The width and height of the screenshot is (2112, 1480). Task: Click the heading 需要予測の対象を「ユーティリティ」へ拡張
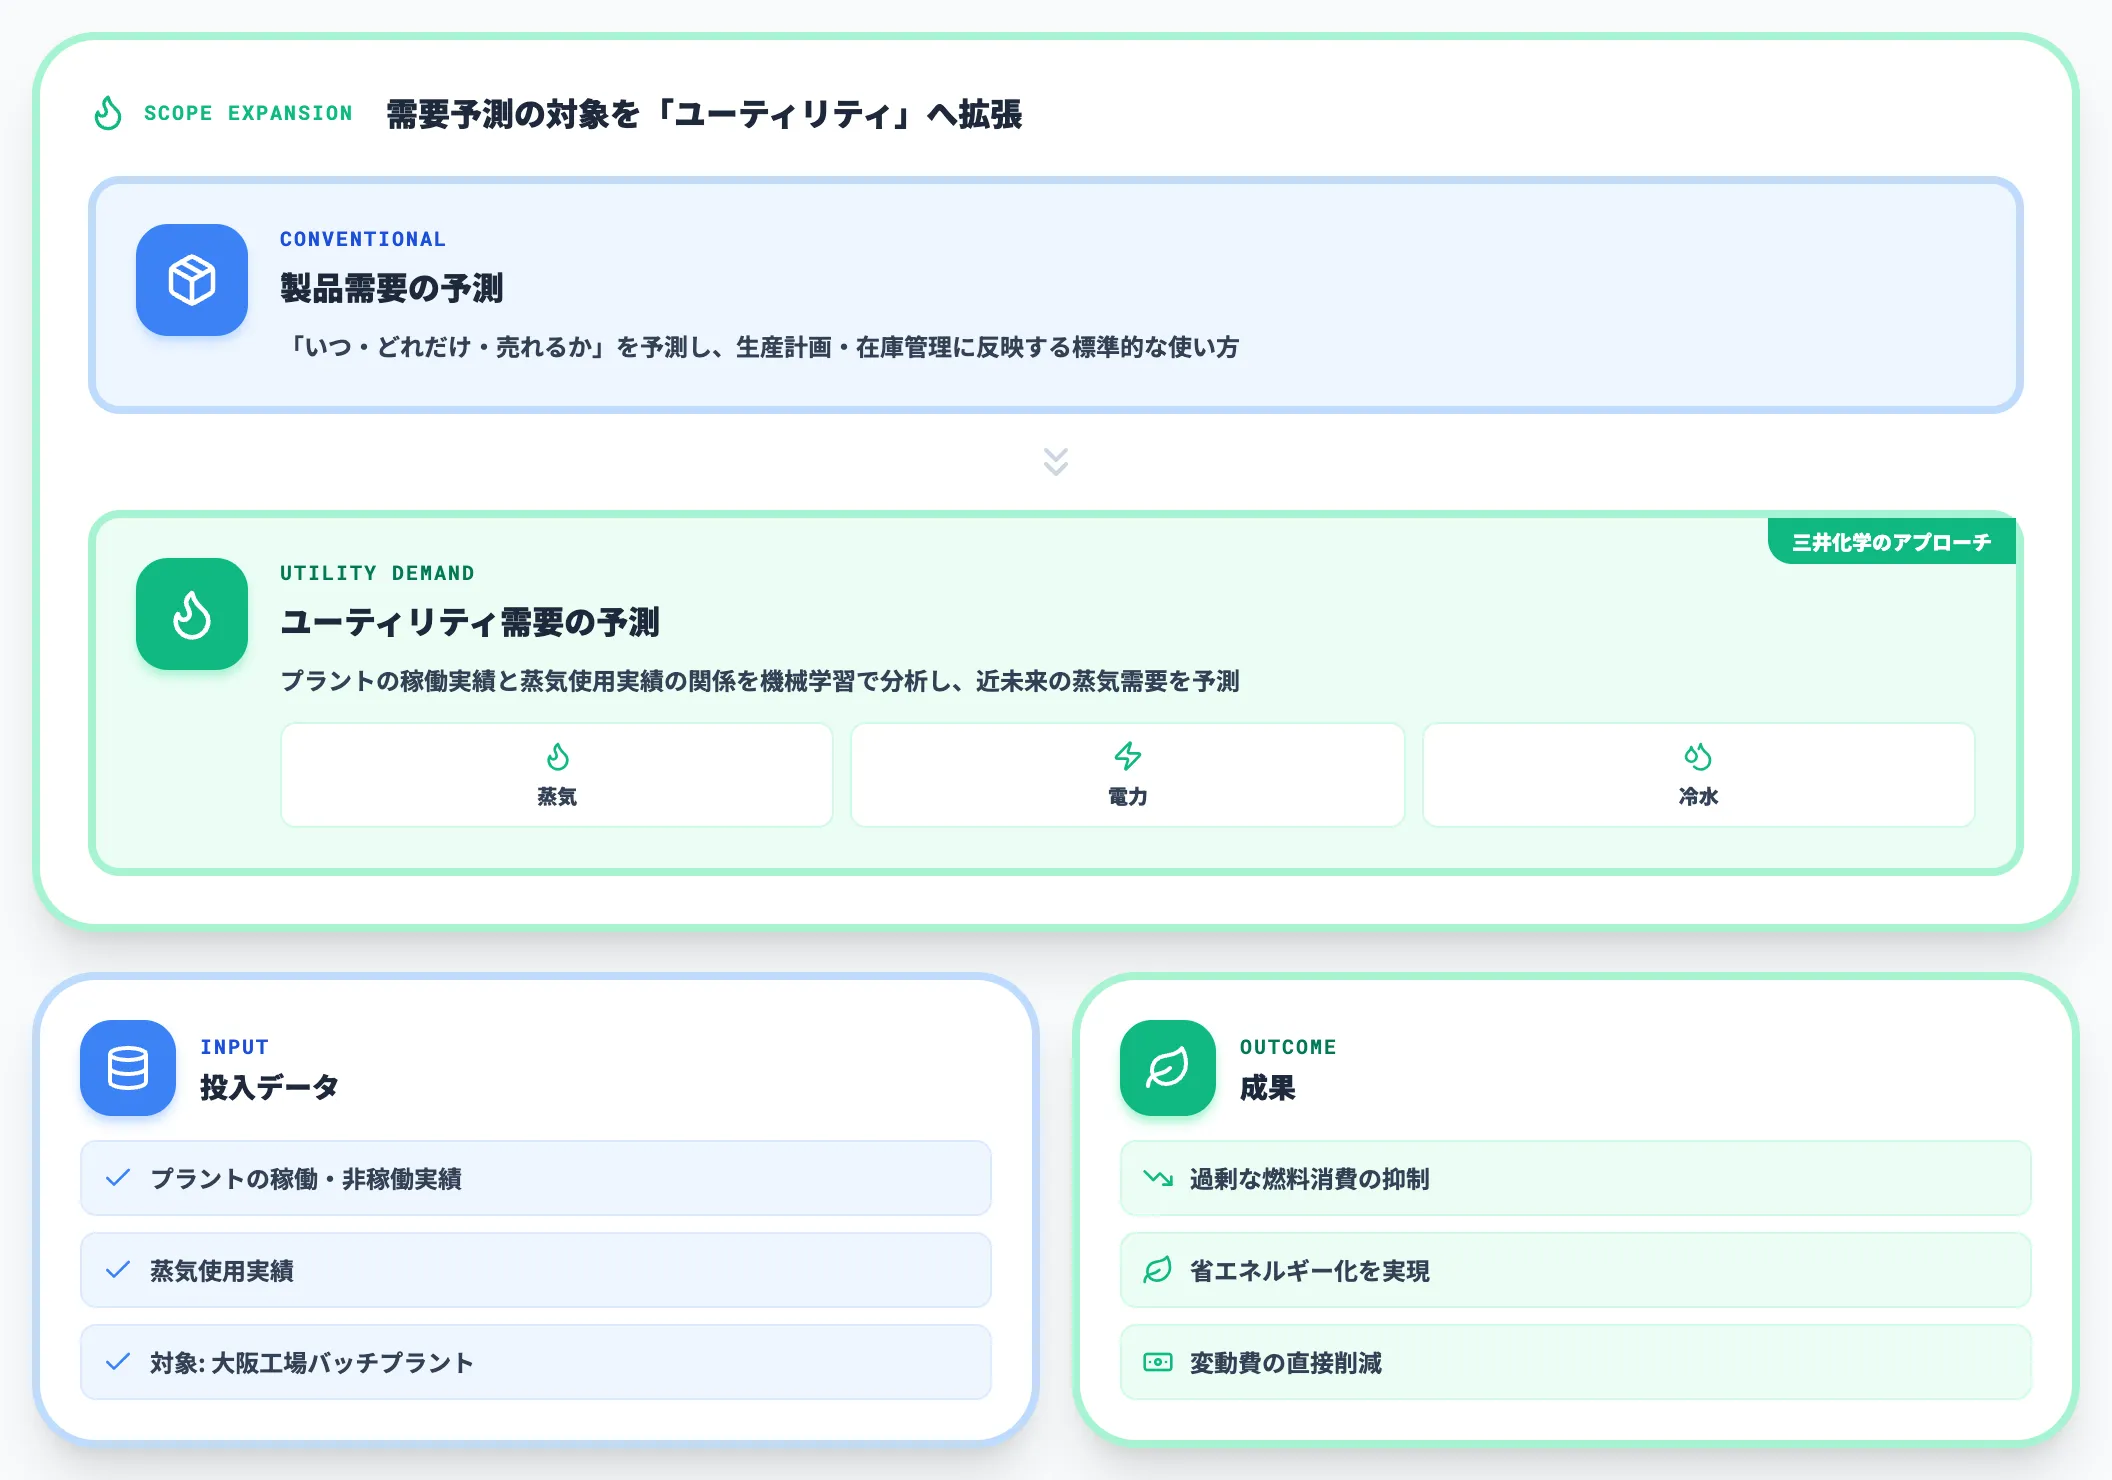pos(704,114)
